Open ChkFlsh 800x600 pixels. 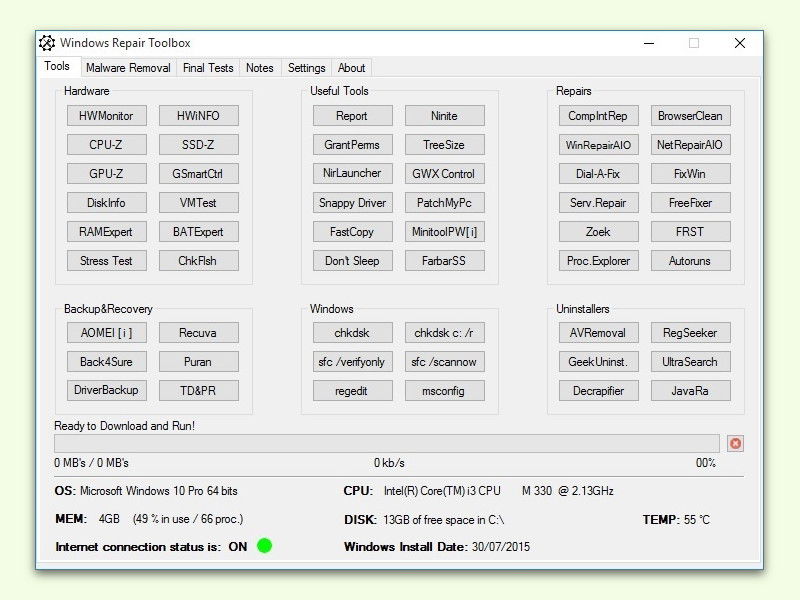click(x=198, y=261)
